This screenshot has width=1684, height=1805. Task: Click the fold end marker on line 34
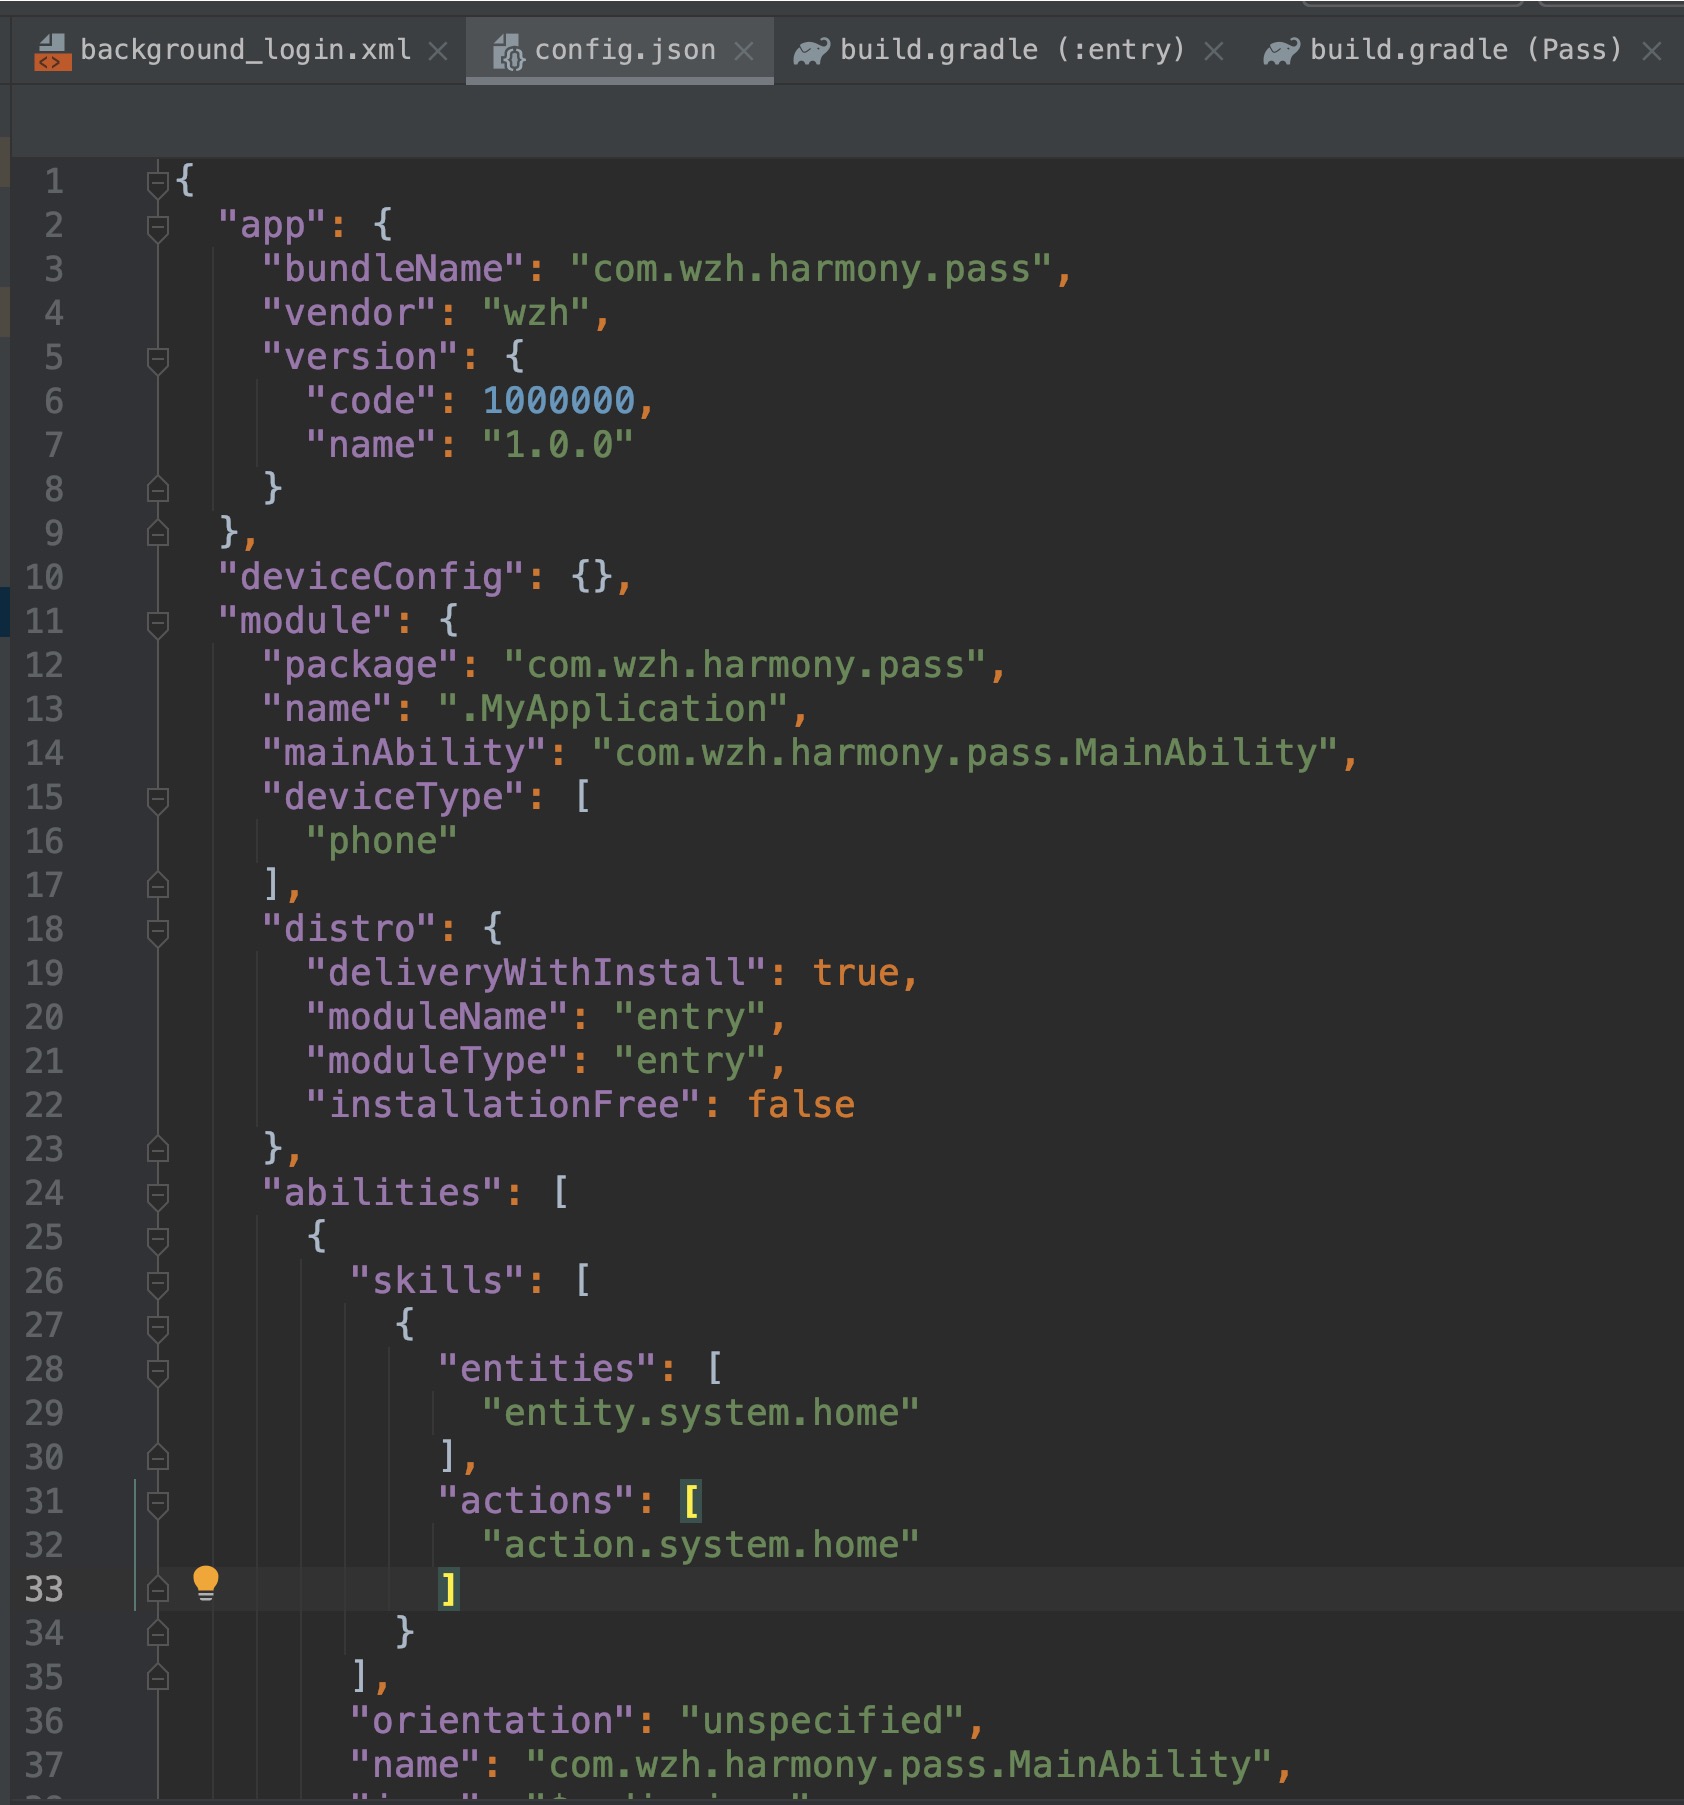pyautogui.click(x=157, y=1633)
